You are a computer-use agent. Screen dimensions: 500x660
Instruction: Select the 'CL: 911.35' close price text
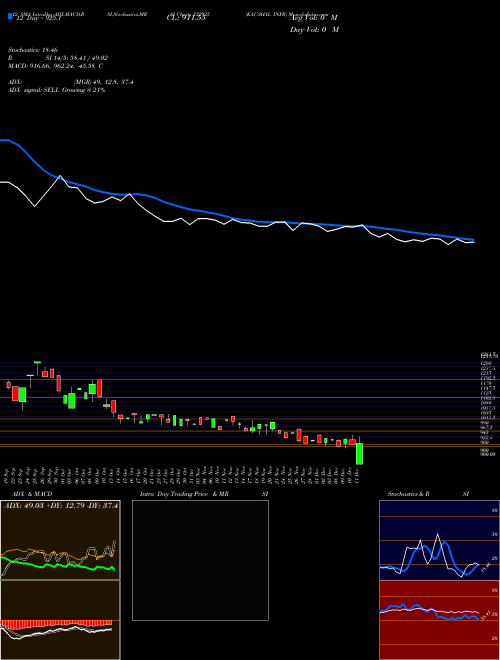click(x=186, y=19)
